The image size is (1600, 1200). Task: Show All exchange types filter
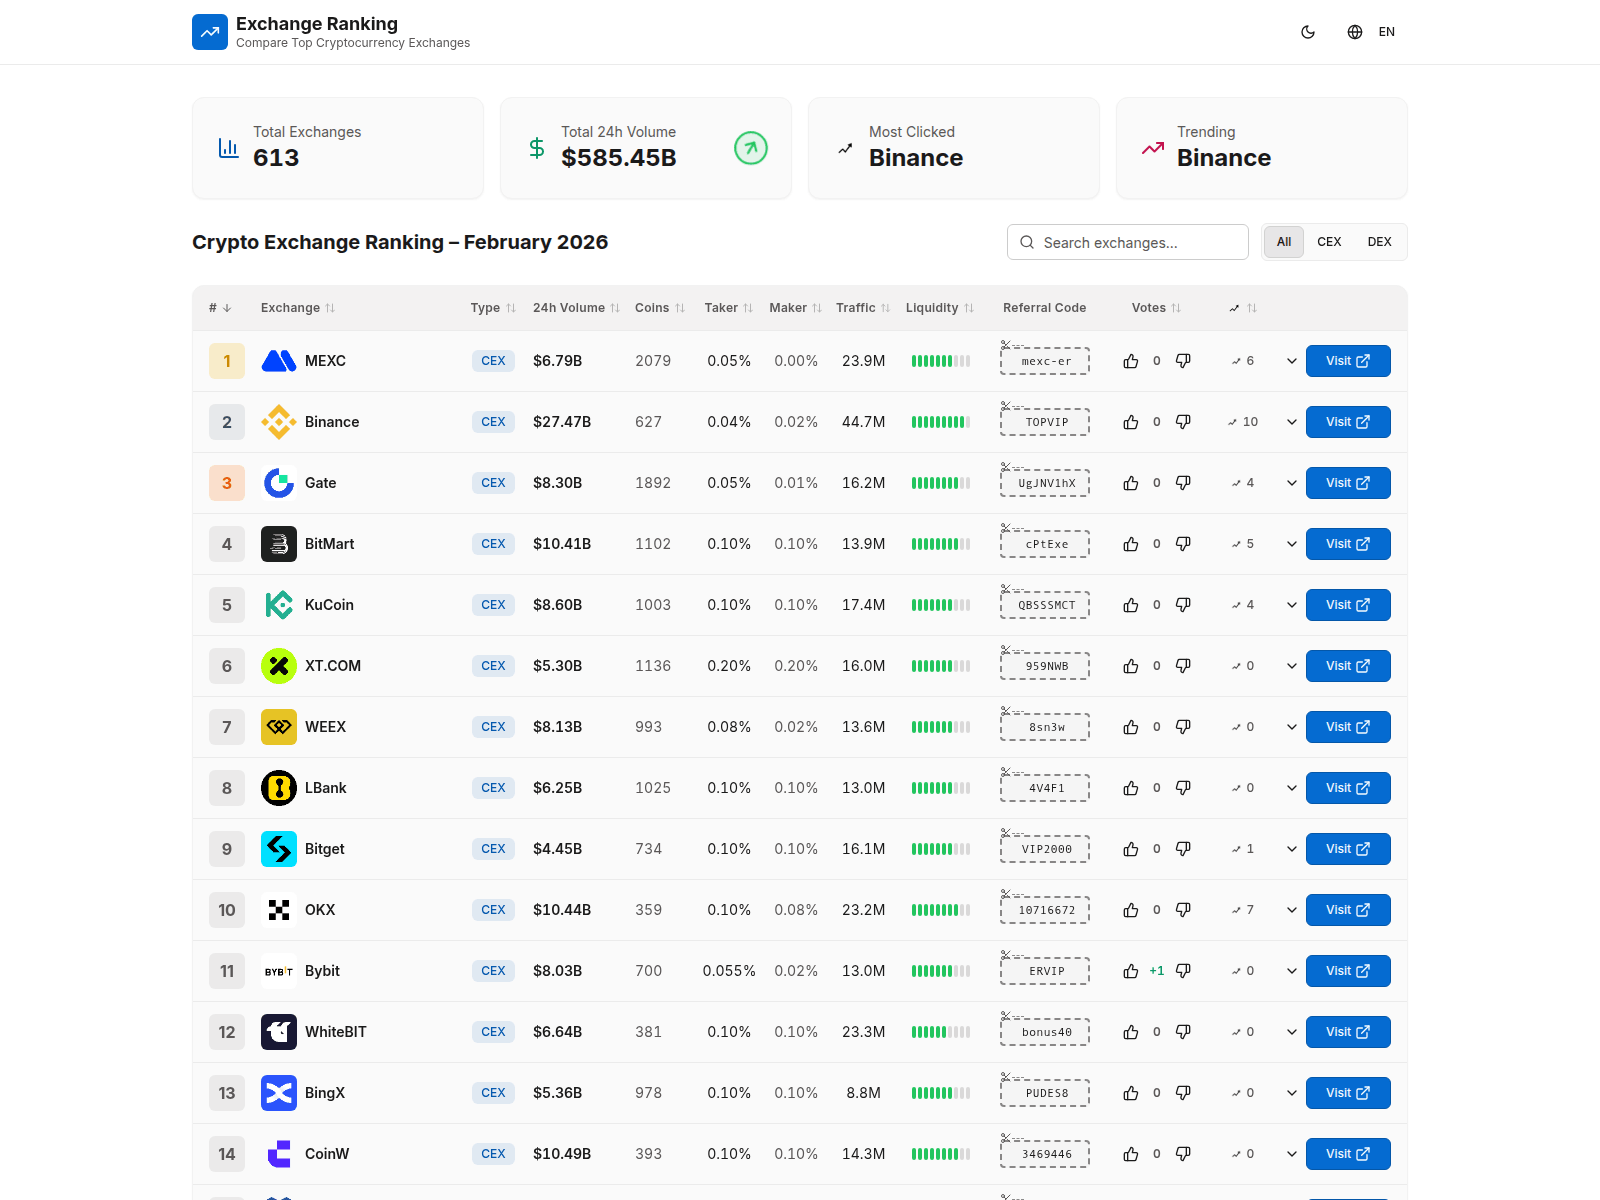coord(1284,242)
